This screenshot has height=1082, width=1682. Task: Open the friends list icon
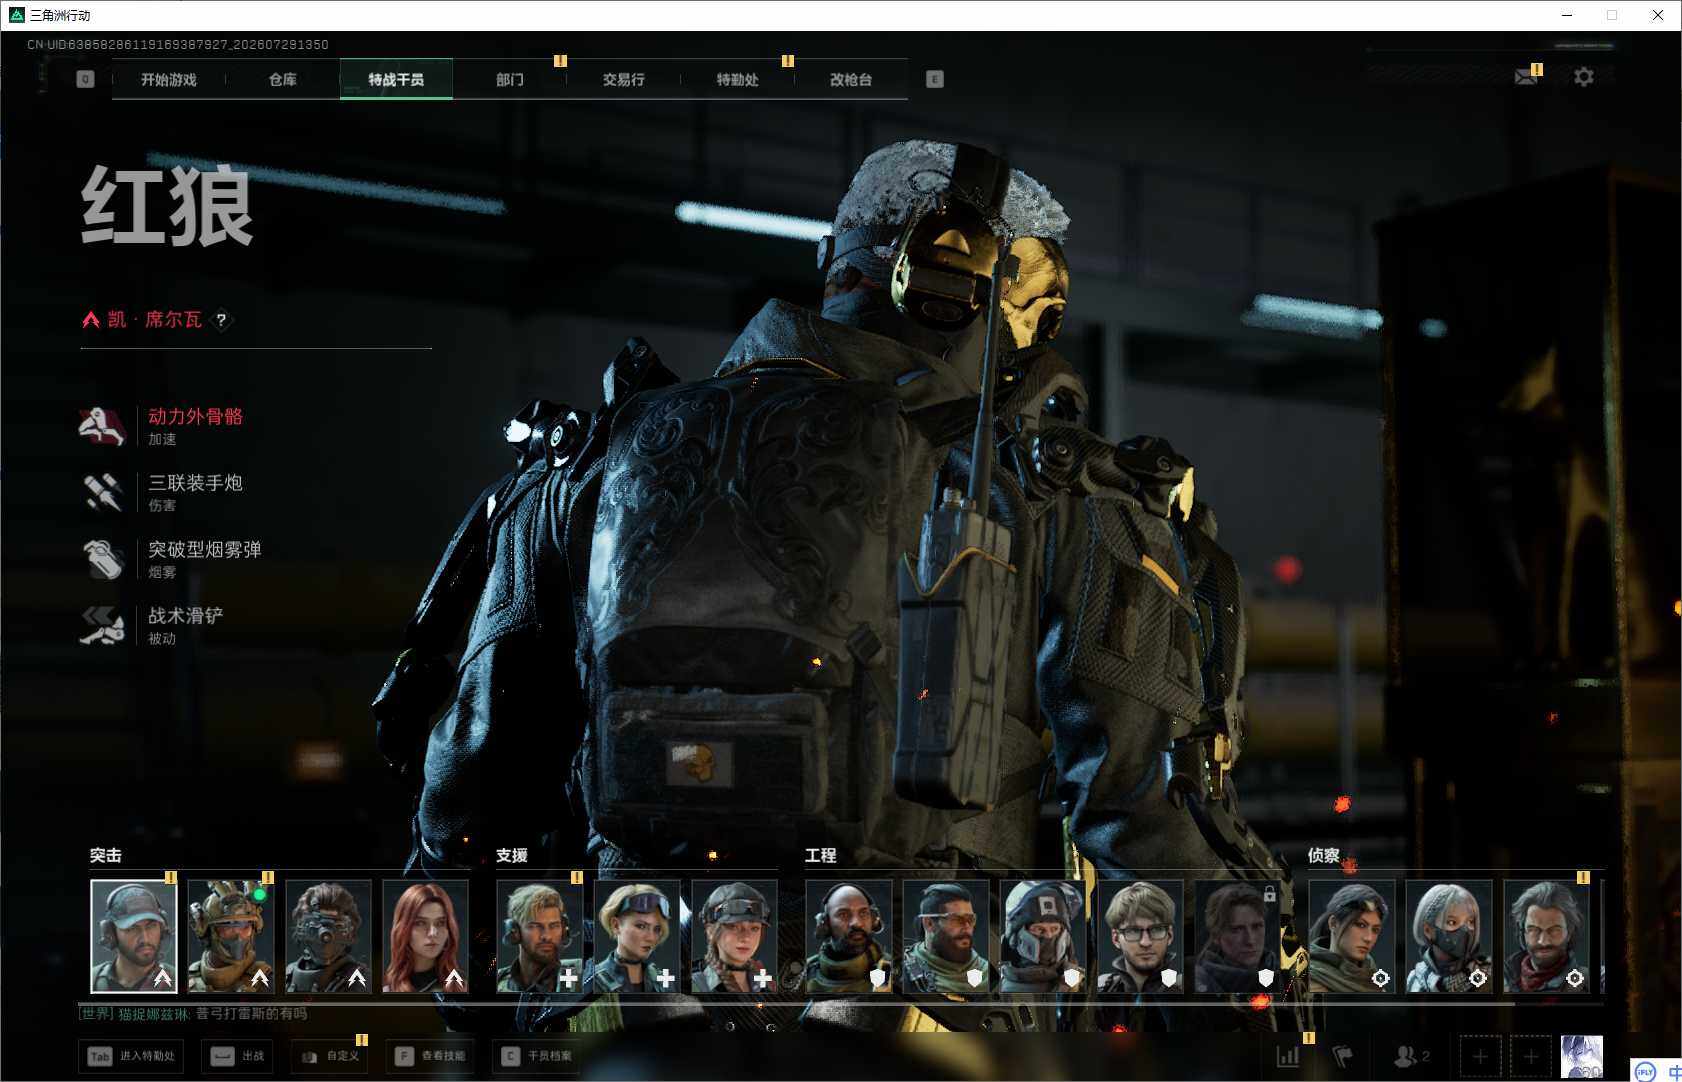click(1411, 1056)
